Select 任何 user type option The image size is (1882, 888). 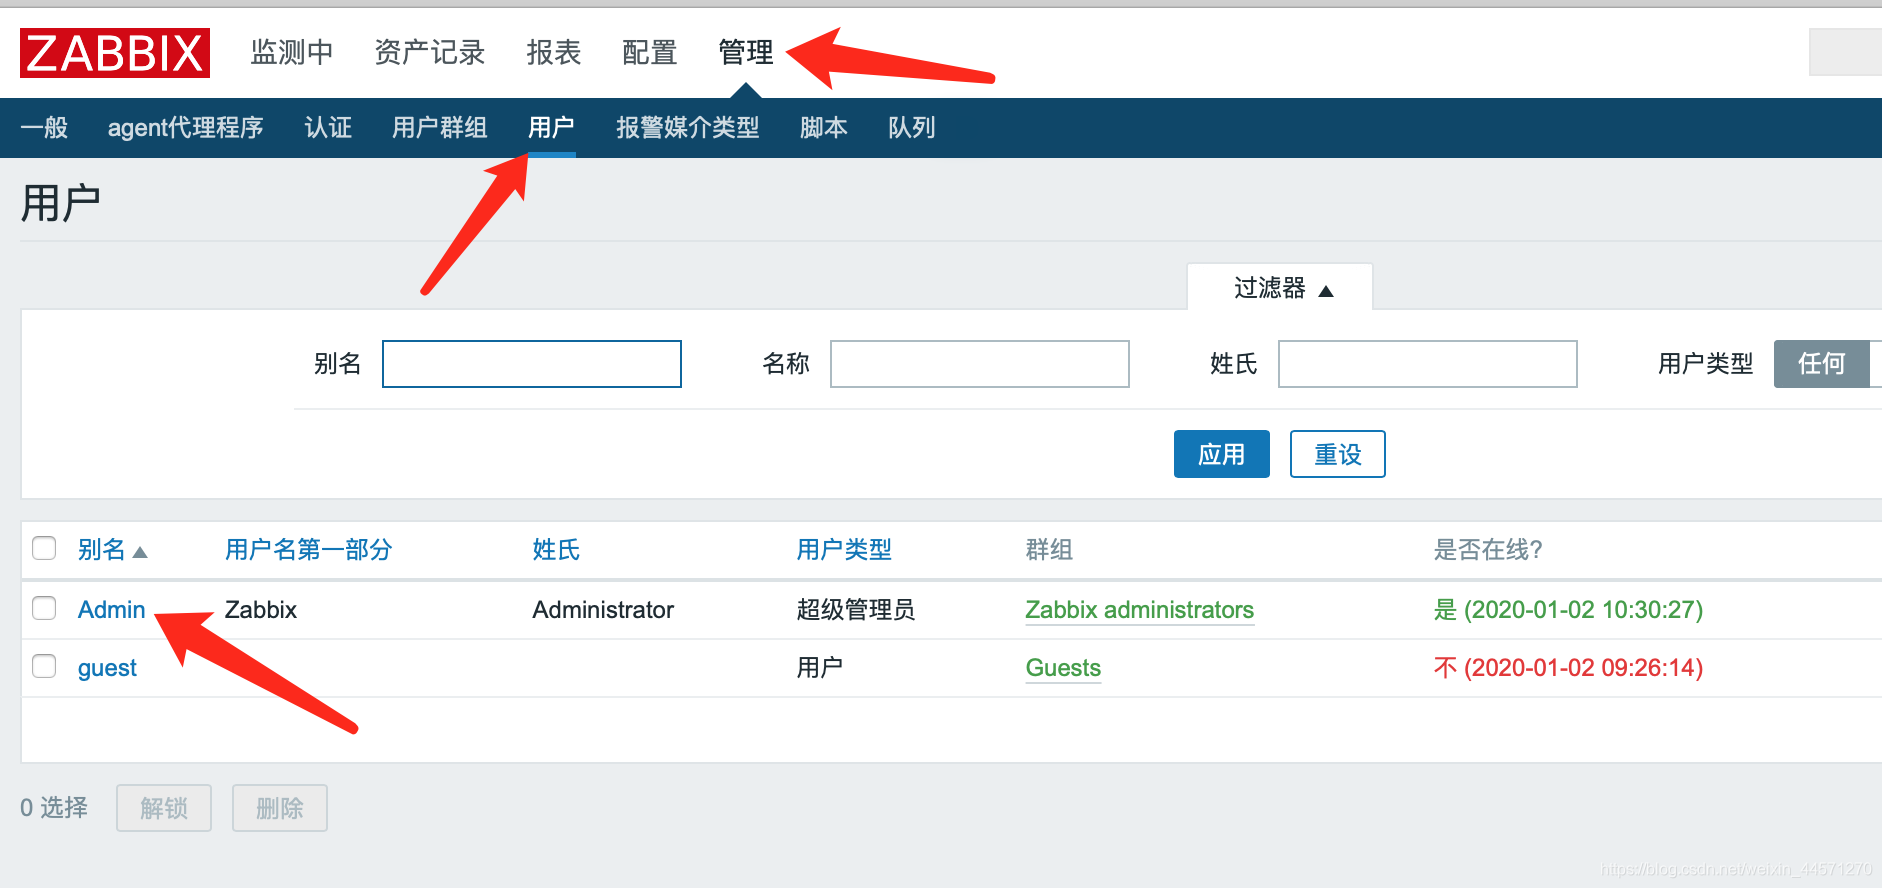(x=1822, y=364)
